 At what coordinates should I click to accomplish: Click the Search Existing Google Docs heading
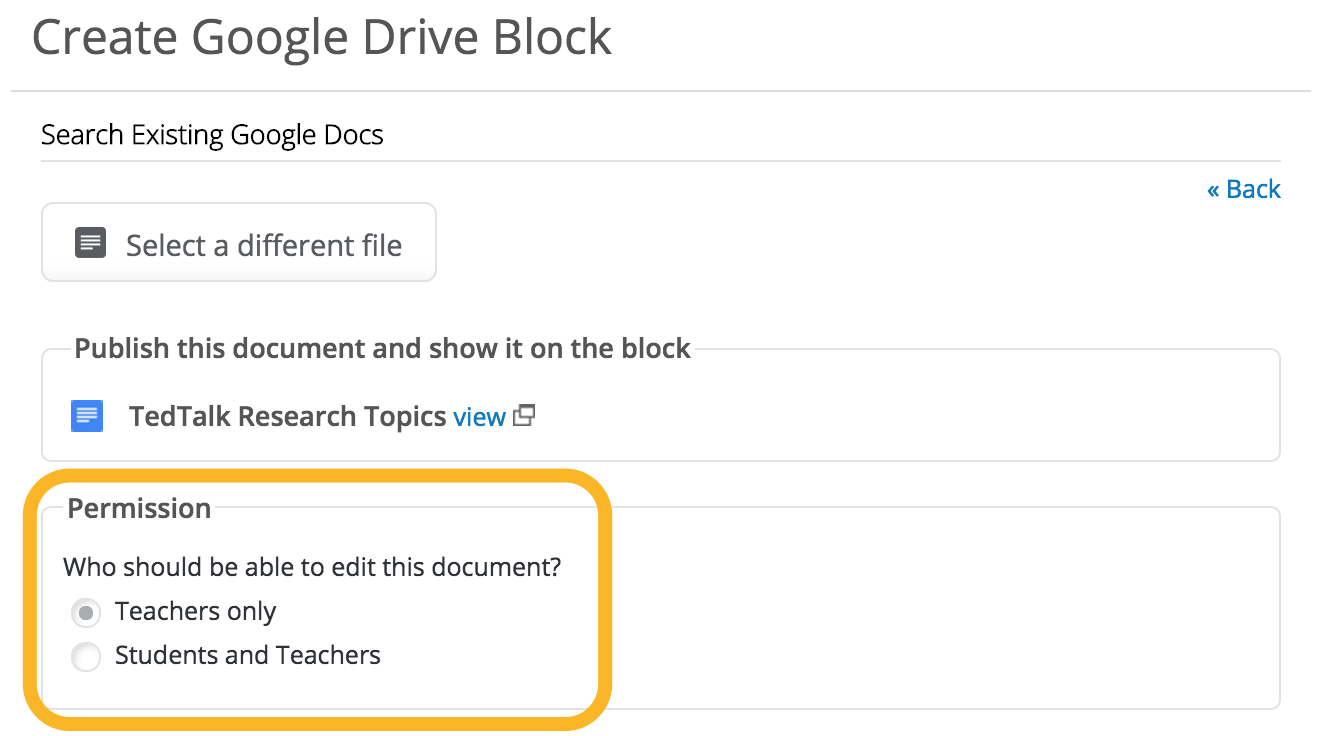pyautogui.click(x=212, y=135)
